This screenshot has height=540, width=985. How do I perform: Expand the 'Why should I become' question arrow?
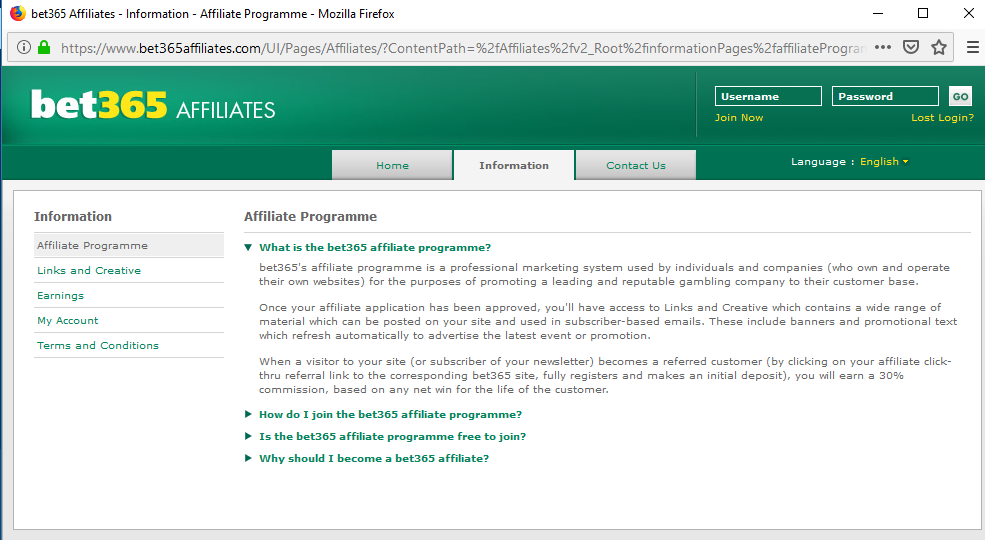point(248,458)
